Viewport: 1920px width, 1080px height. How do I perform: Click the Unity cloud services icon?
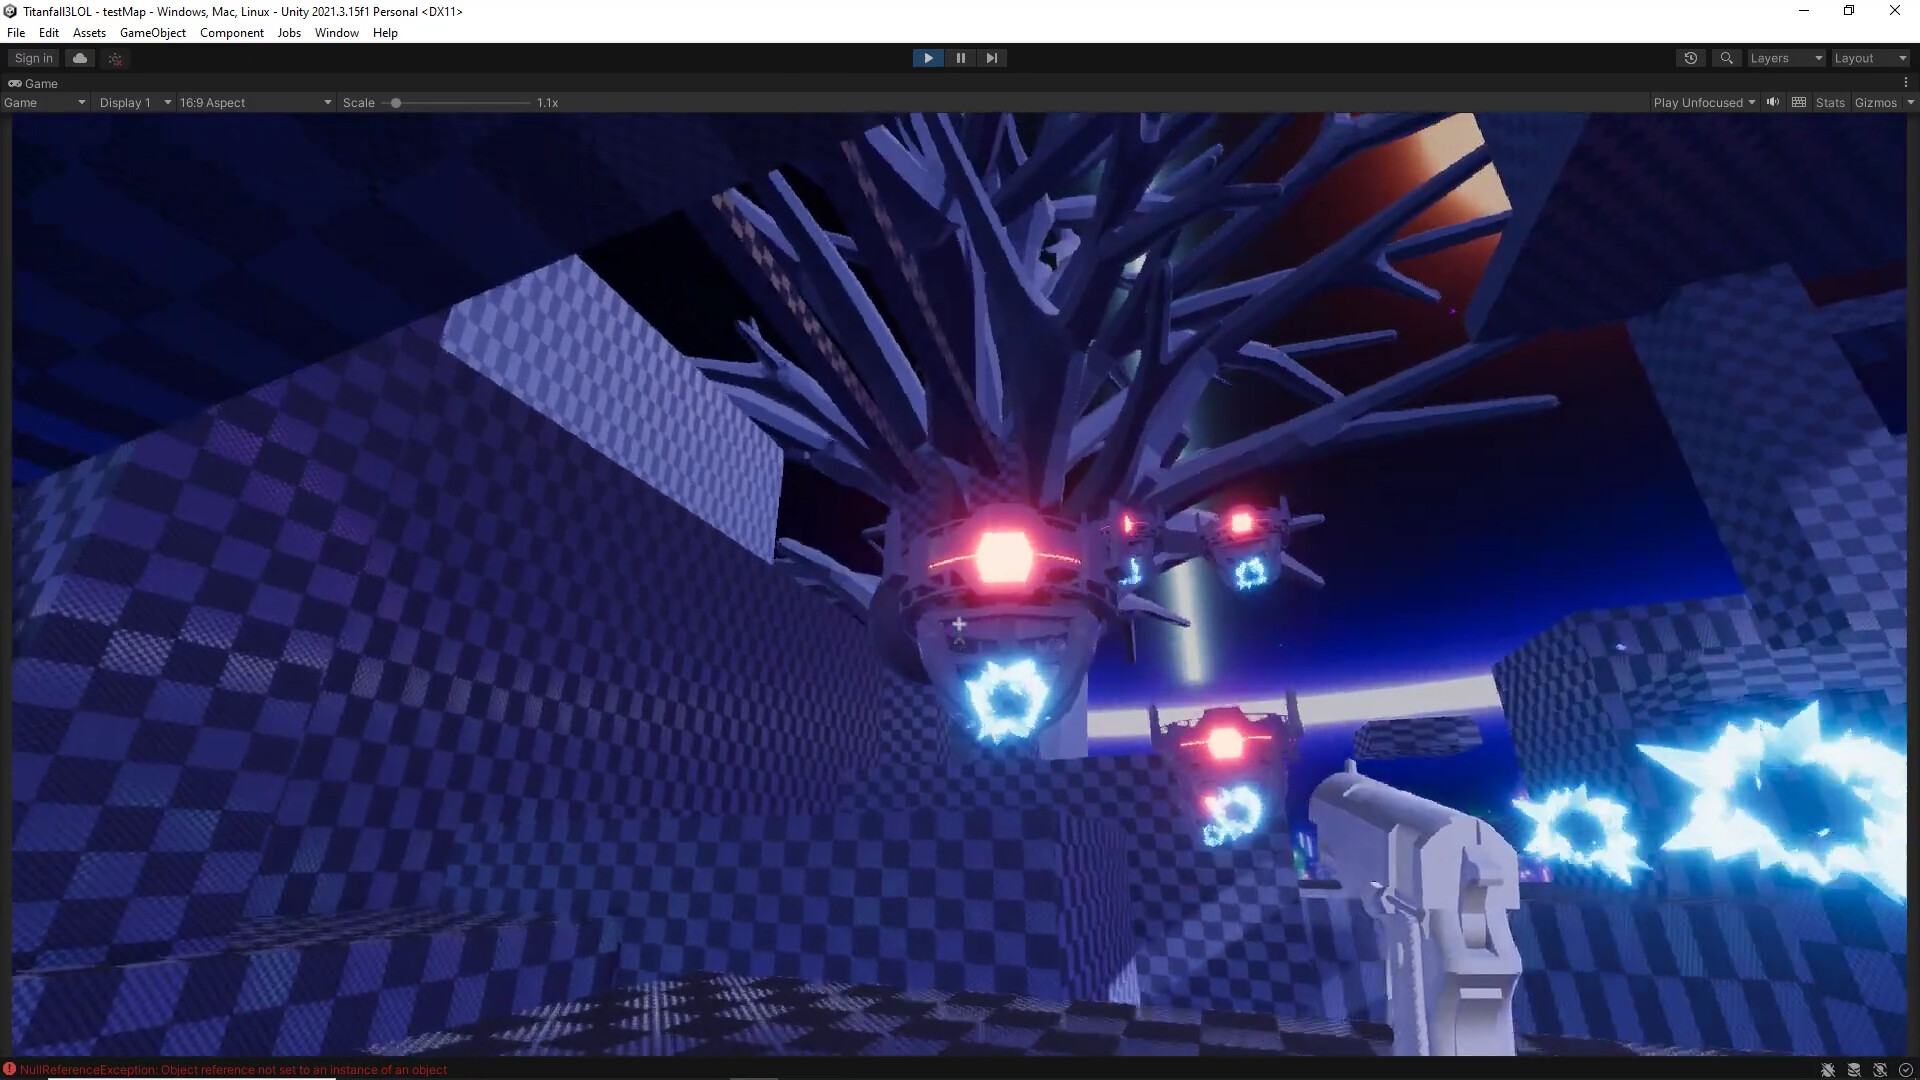[80, 58]
